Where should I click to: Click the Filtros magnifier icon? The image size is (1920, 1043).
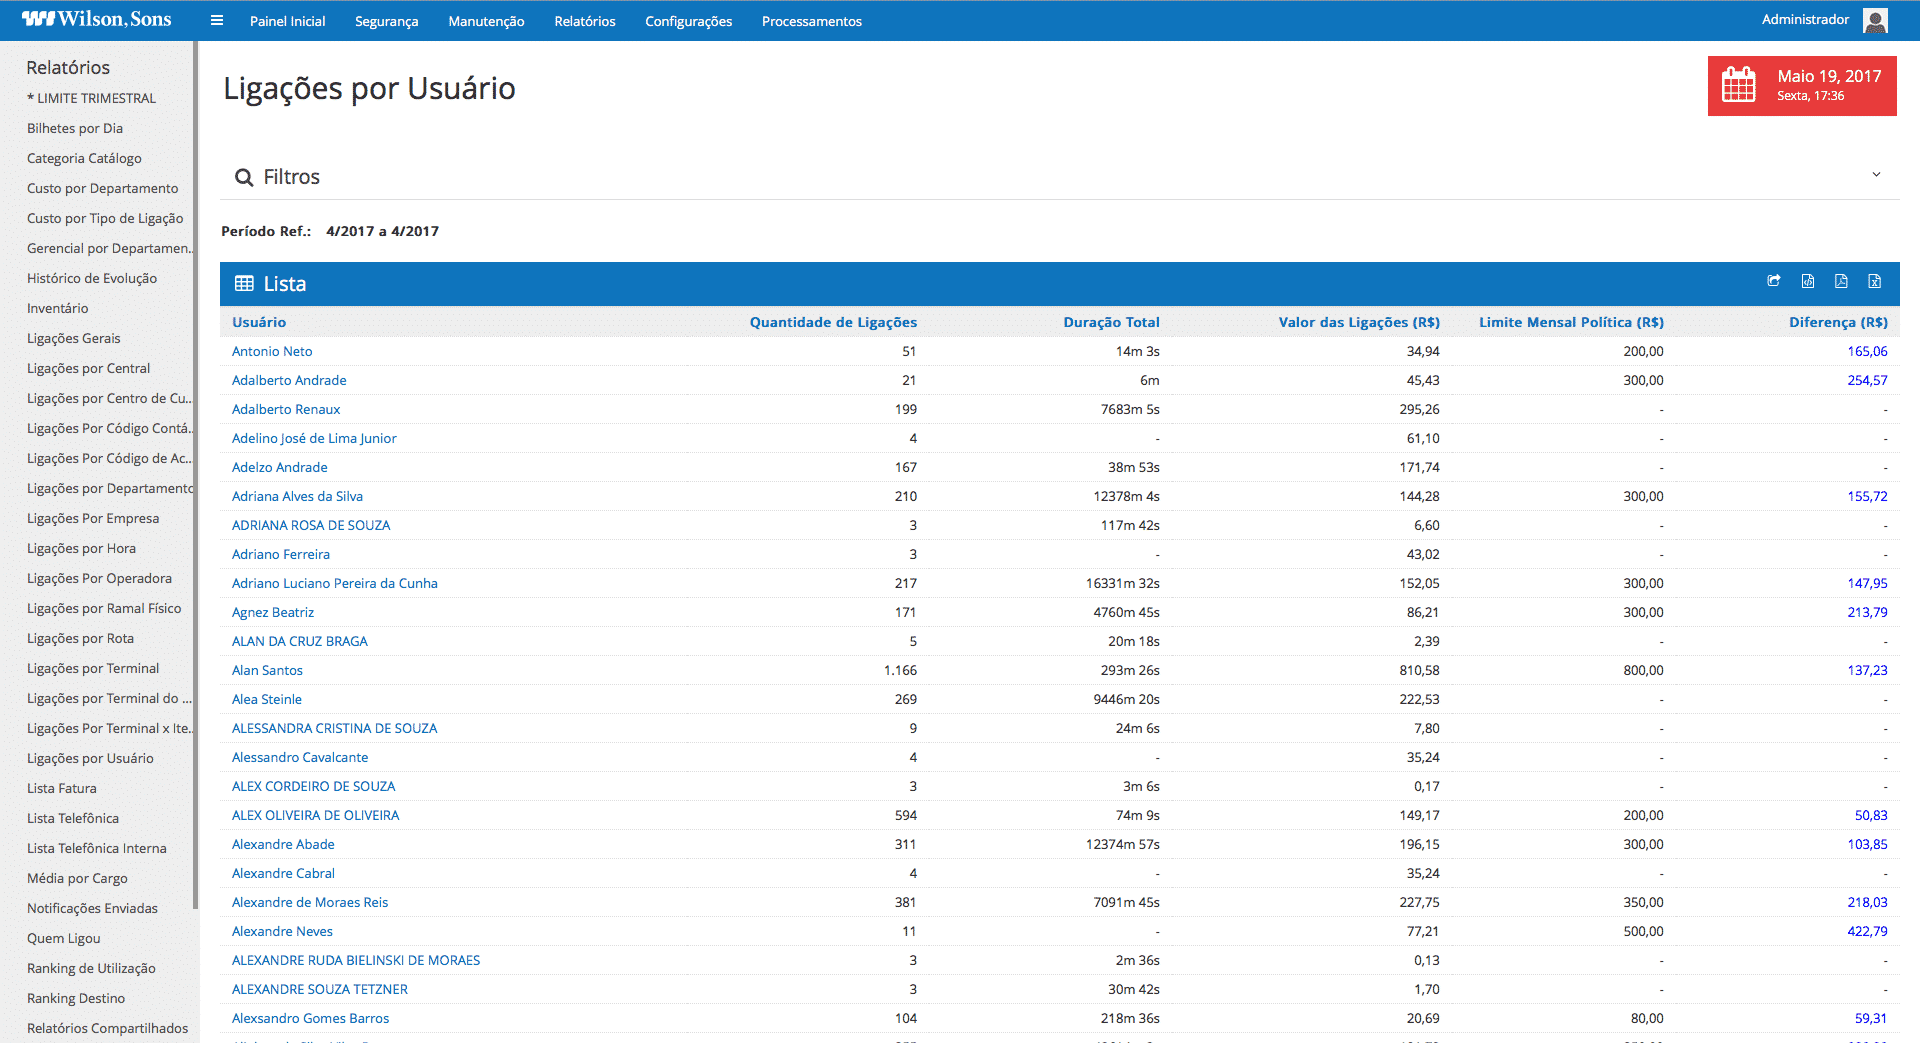tap(243, 178)
